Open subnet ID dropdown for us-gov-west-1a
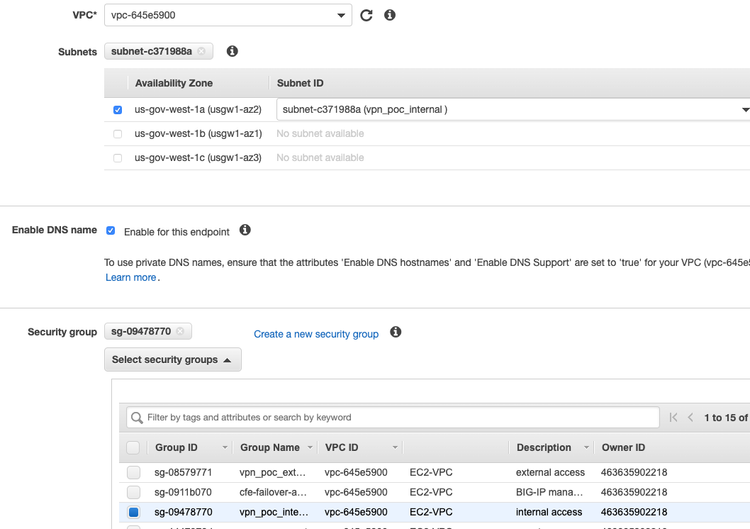 point(513,110)
